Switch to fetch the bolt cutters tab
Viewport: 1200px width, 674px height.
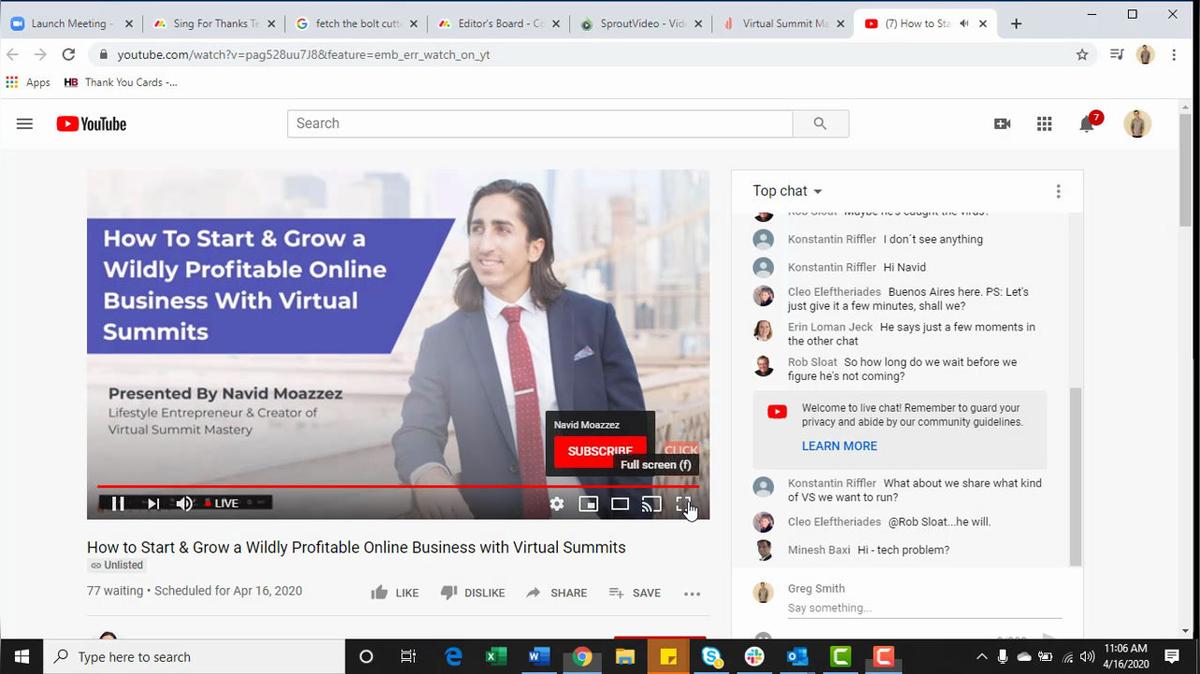point(356,24)
